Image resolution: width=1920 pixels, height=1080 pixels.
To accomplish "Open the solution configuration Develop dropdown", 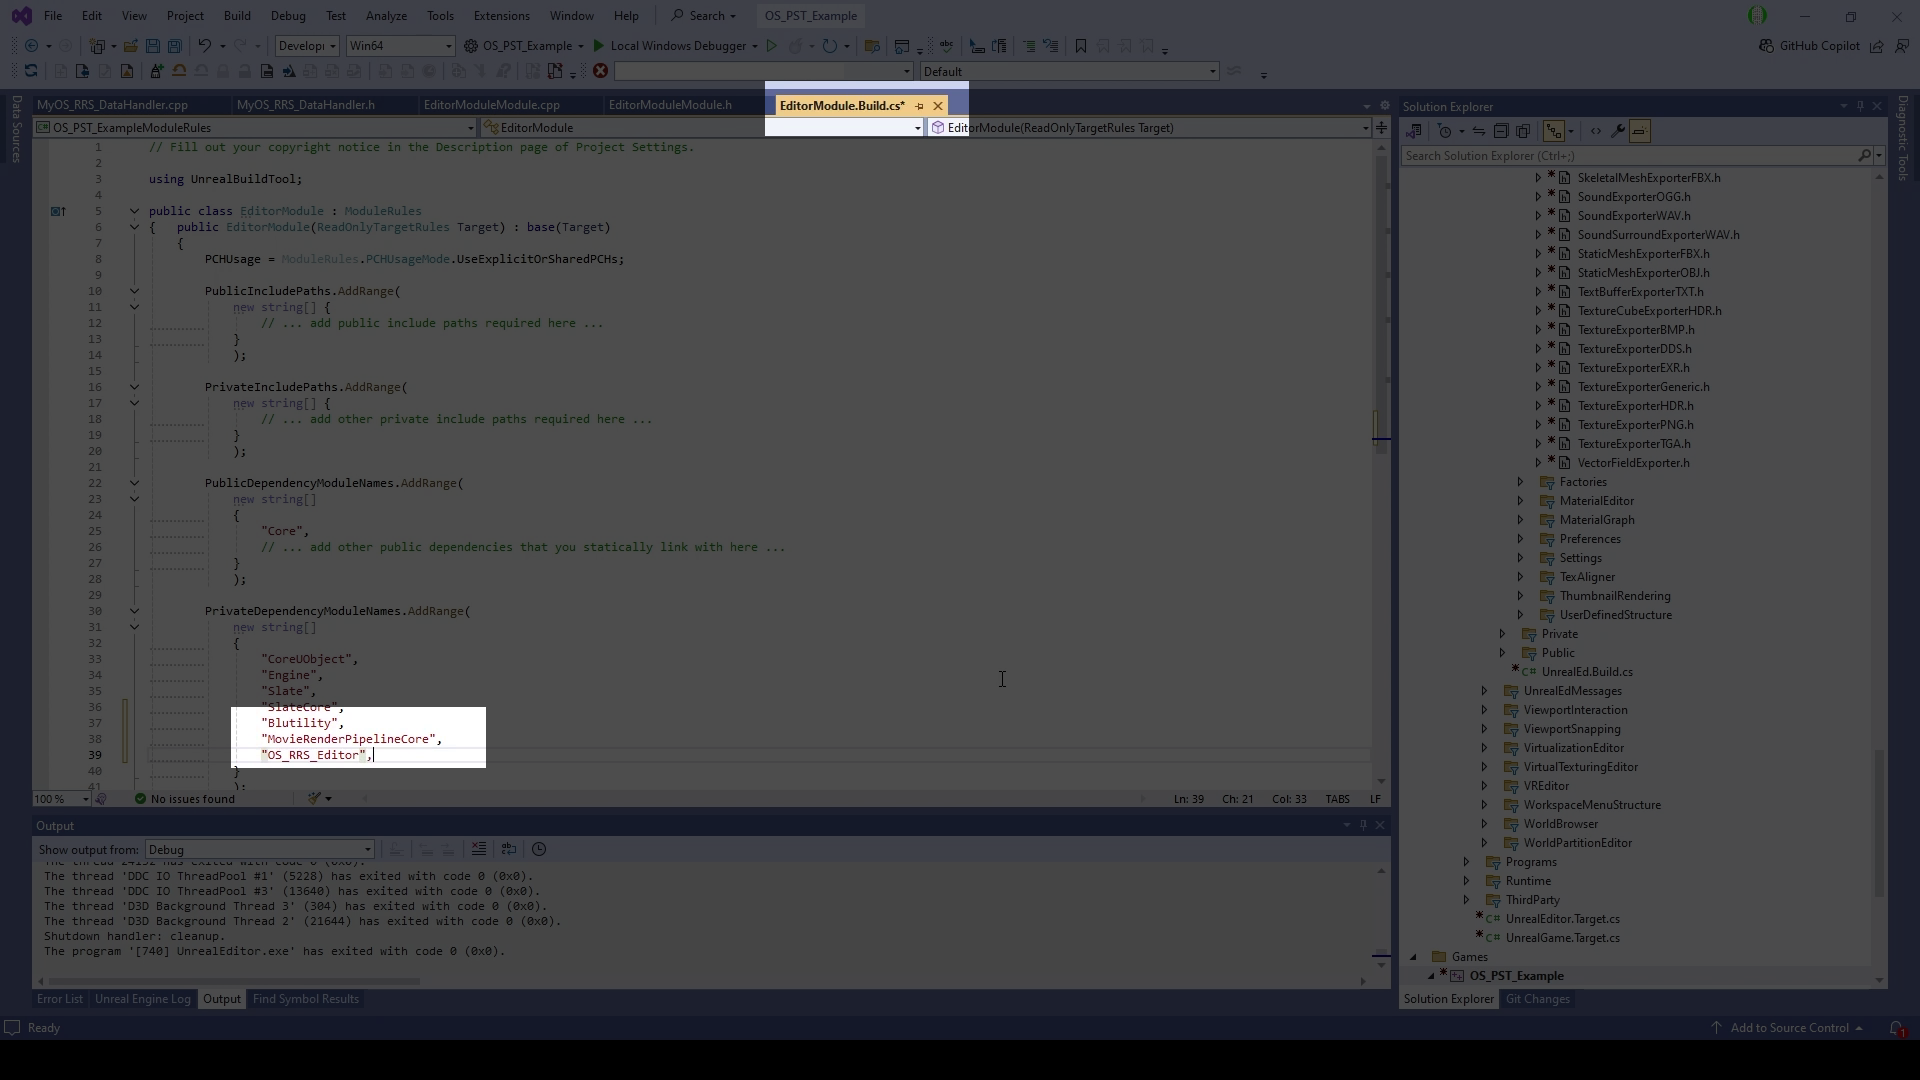I will tap(306, 46).
